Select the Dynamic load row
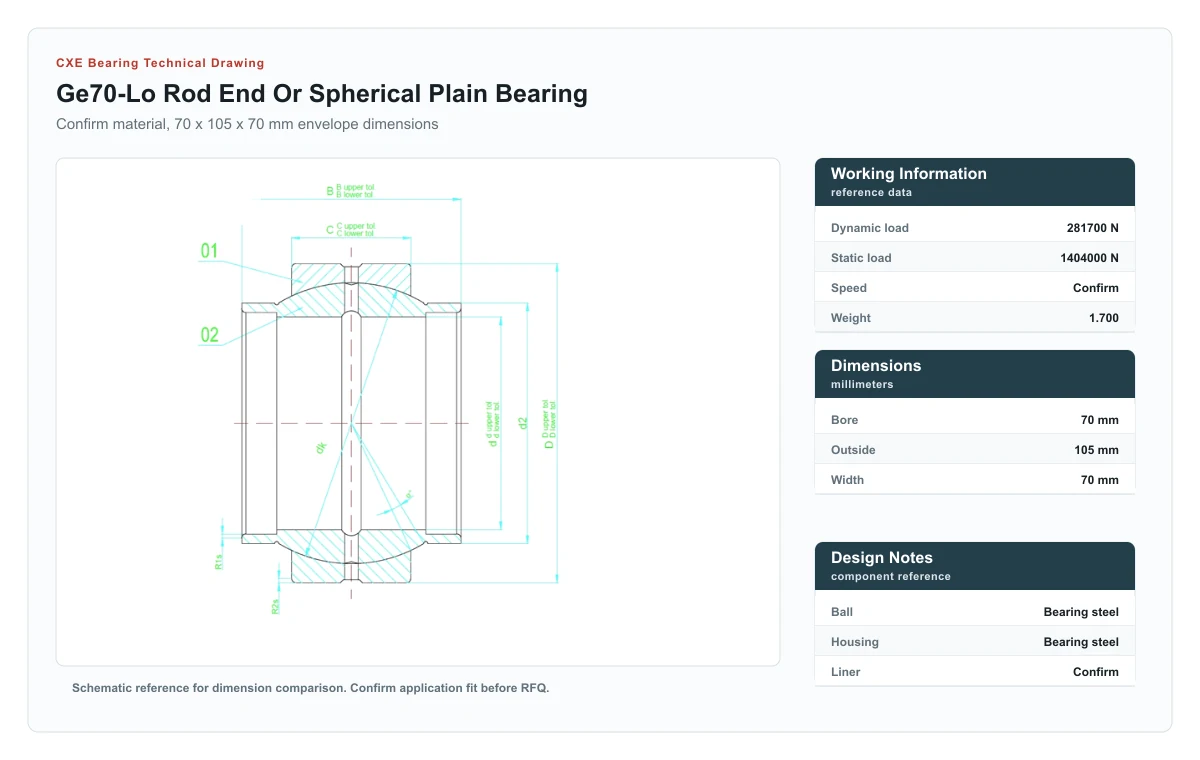The image size is (1200, 760). (975, 228)
